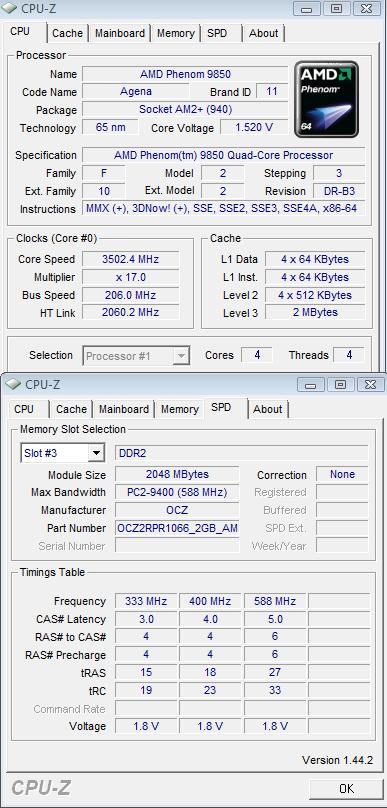The image size is (387, 808).
Task: Click the Part Number field OCZ2RPR1066_2GB_AM
Action: pos(177,528)
